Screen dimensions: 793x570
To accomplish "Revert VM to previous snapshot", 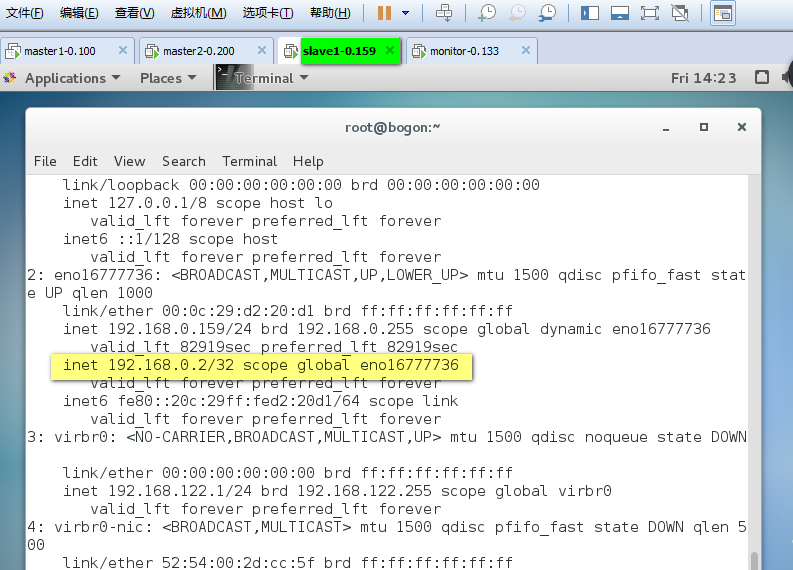I will (x=517, y=13).
